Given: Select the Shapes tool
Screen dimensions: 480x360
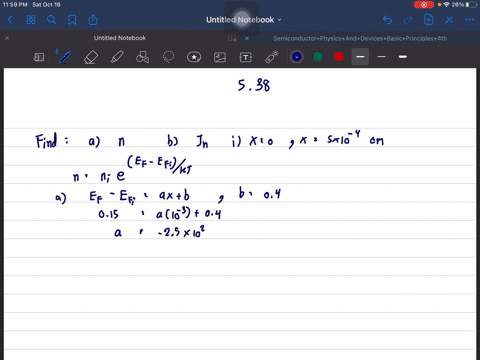Looking at the screenshot, I should [142, 57].
